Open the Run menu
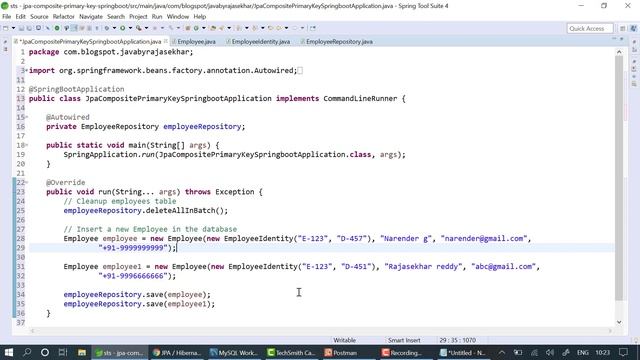The height and width of the screenshot is (360, 640). point(157,17)
